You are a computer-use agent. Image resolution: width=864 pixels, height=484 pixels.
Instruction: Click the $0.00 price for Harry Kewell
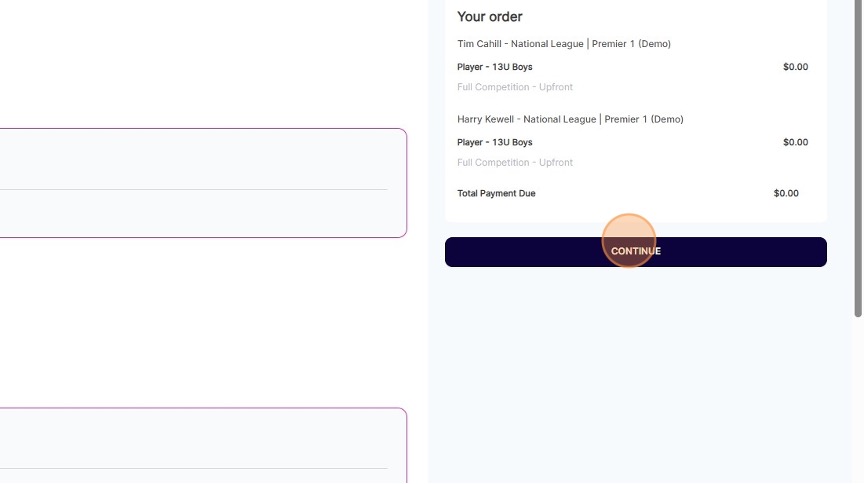795,142
